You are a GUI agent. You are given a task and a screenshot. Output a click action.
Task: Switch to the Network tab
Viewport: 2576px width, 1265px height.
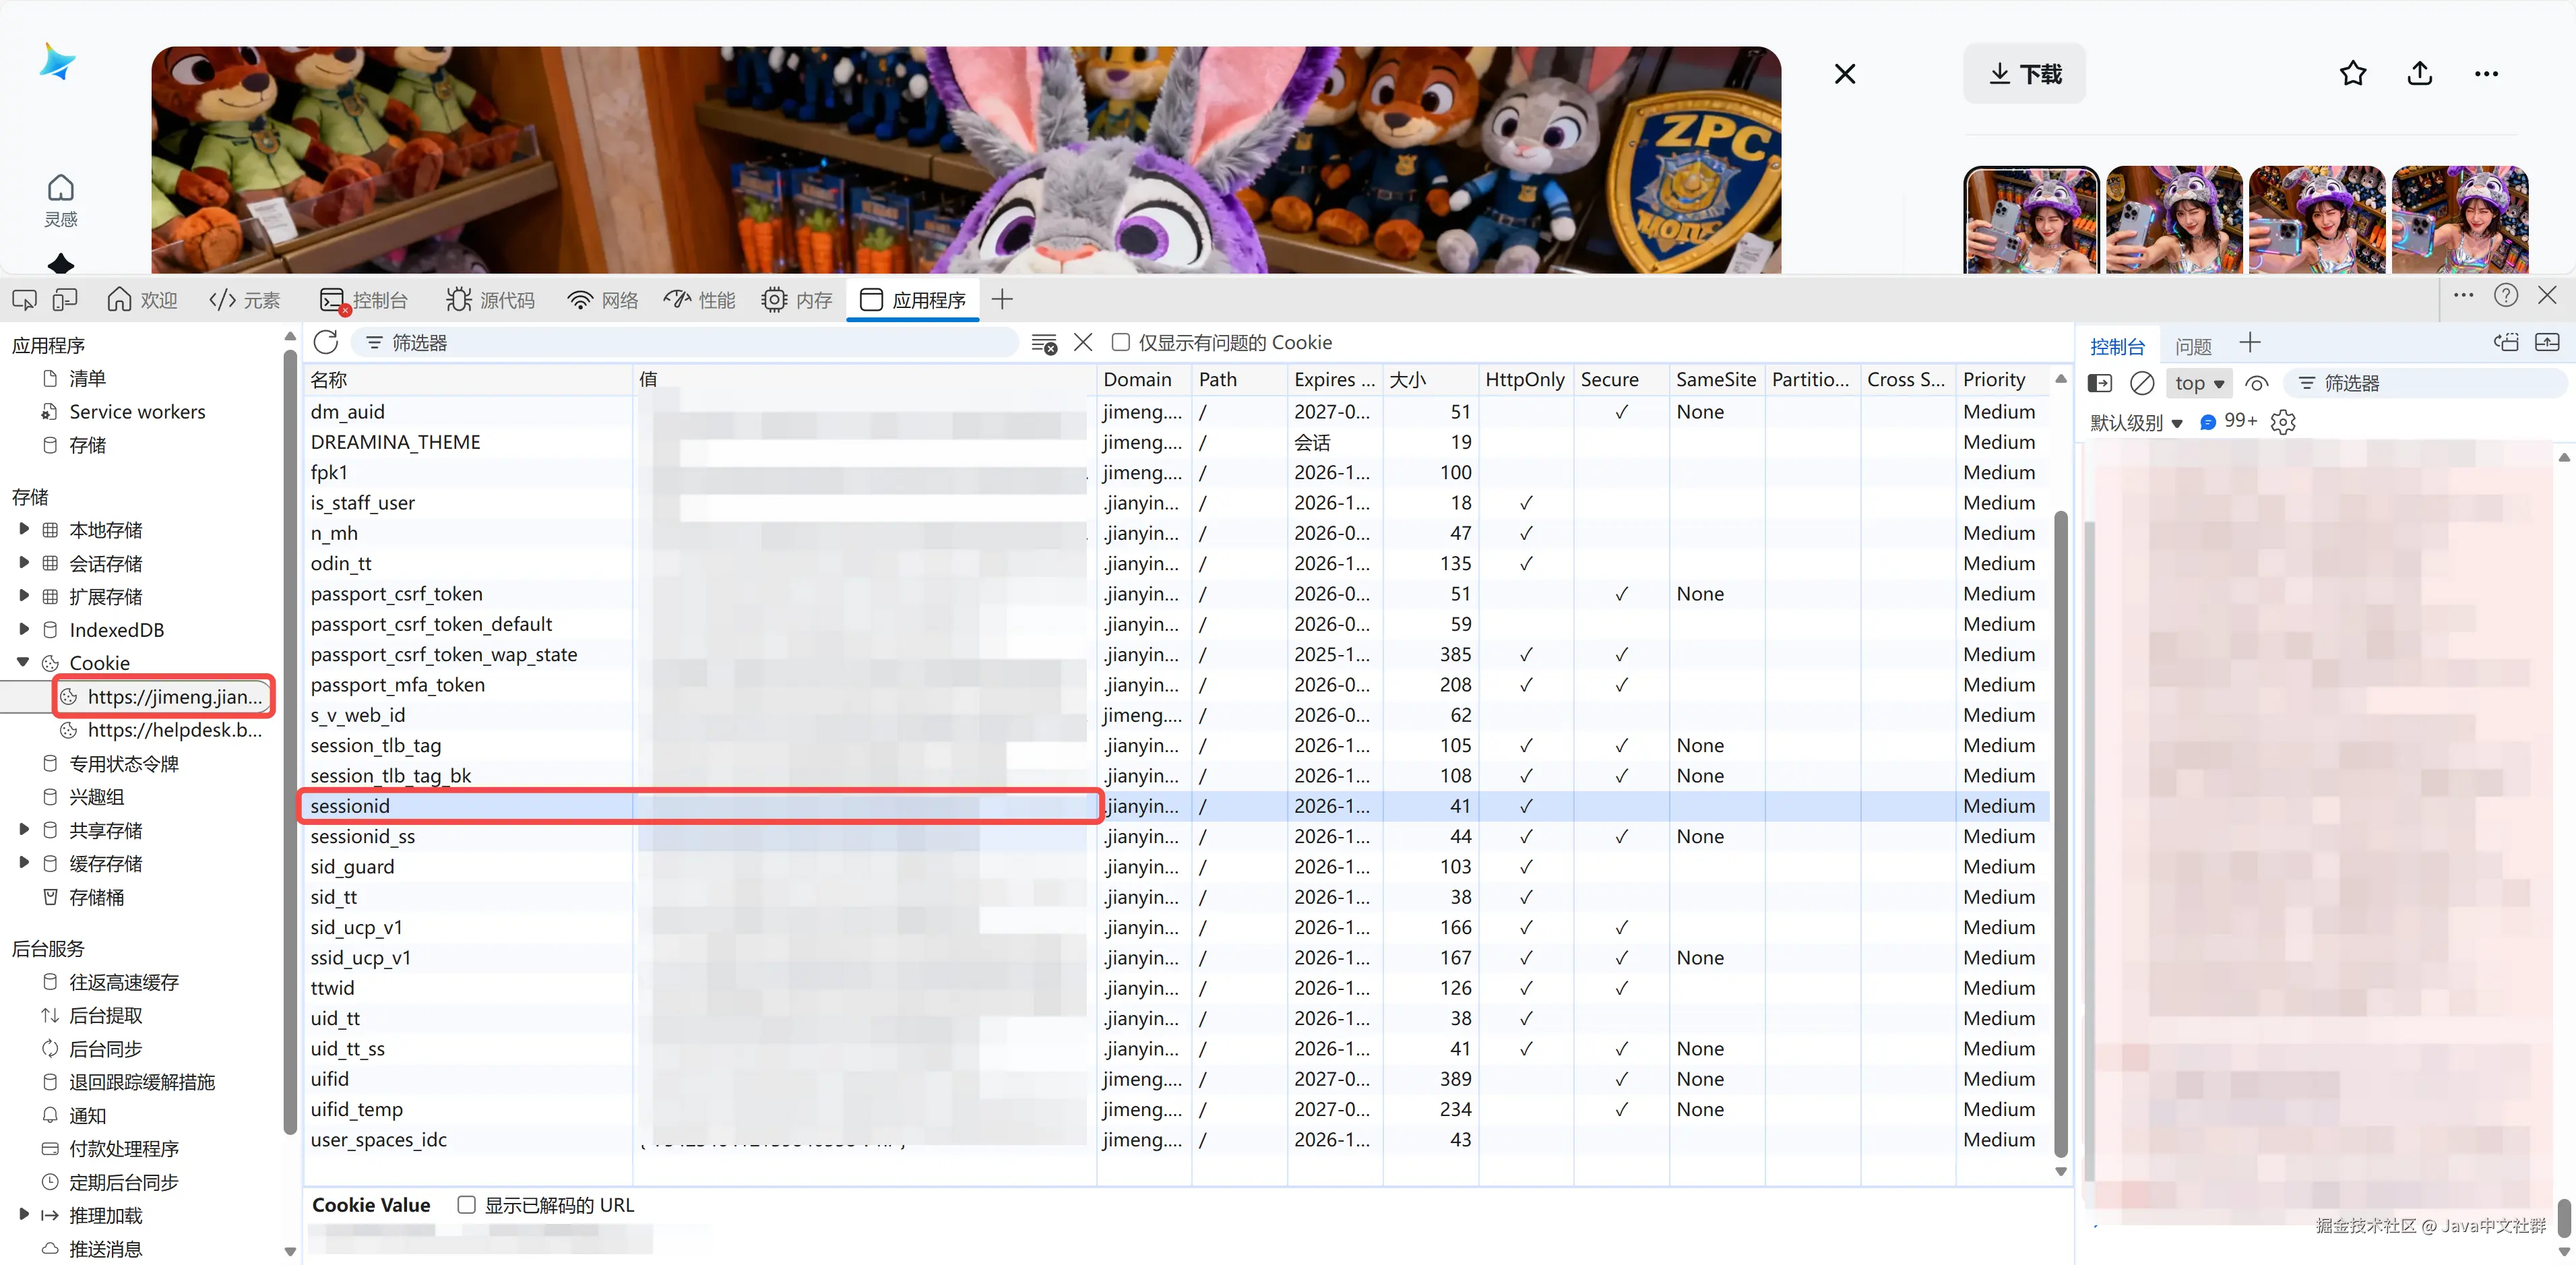click(x=602, y=300)
